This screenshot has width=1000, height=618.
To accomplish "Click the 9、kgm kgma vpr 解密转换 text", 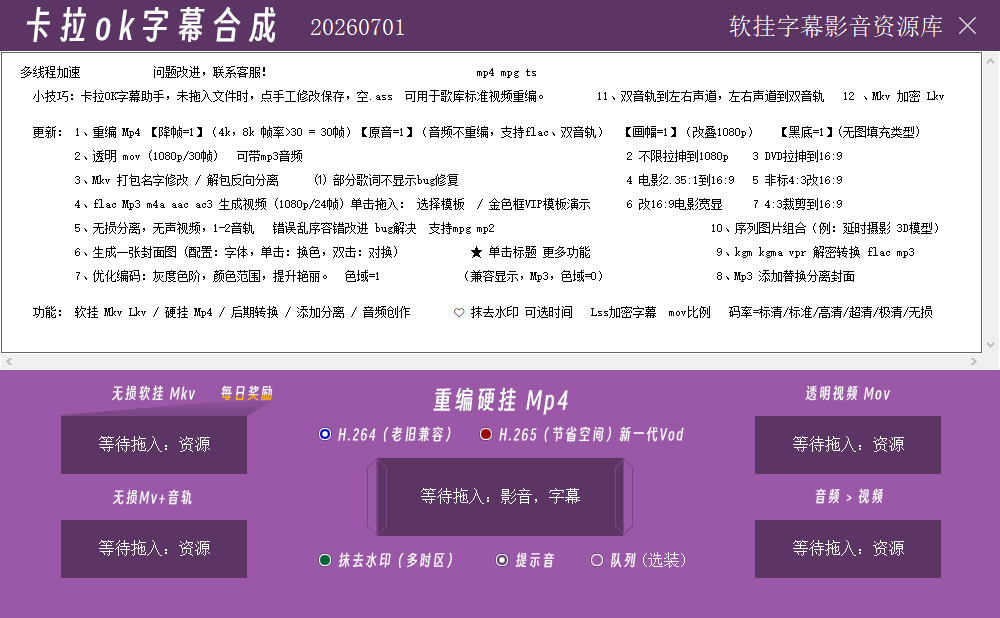I will click(815, 253).
